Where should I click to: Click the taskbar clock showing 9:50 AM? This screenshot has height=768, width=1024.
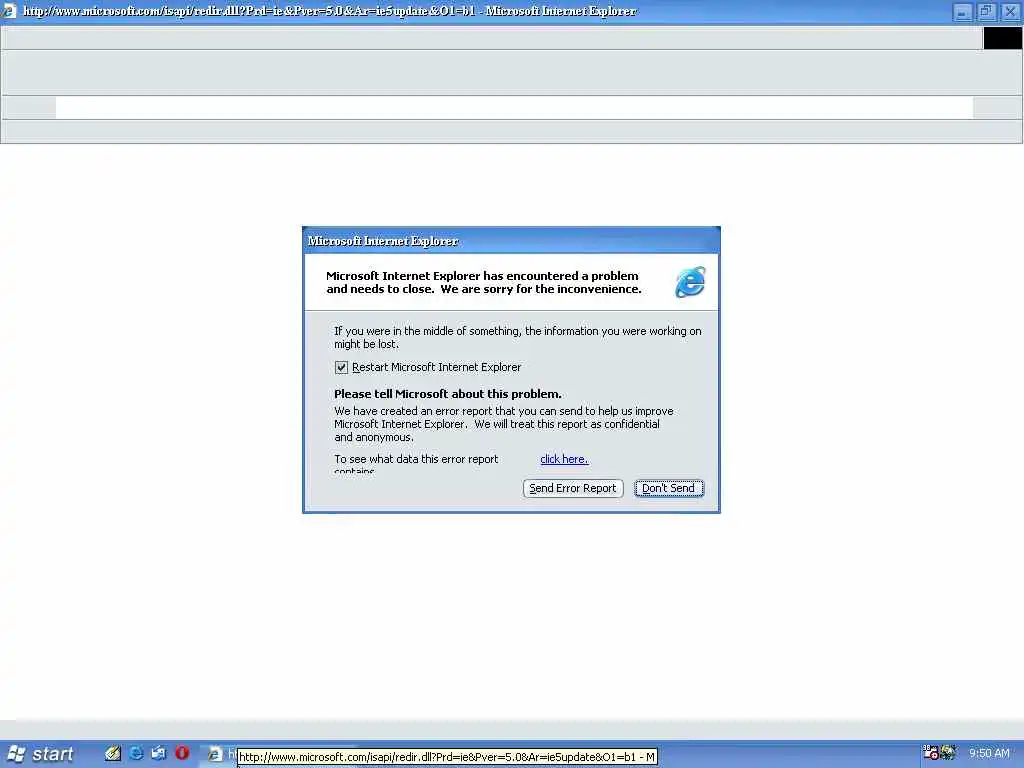pyautogui.click(x=989, y=754)
